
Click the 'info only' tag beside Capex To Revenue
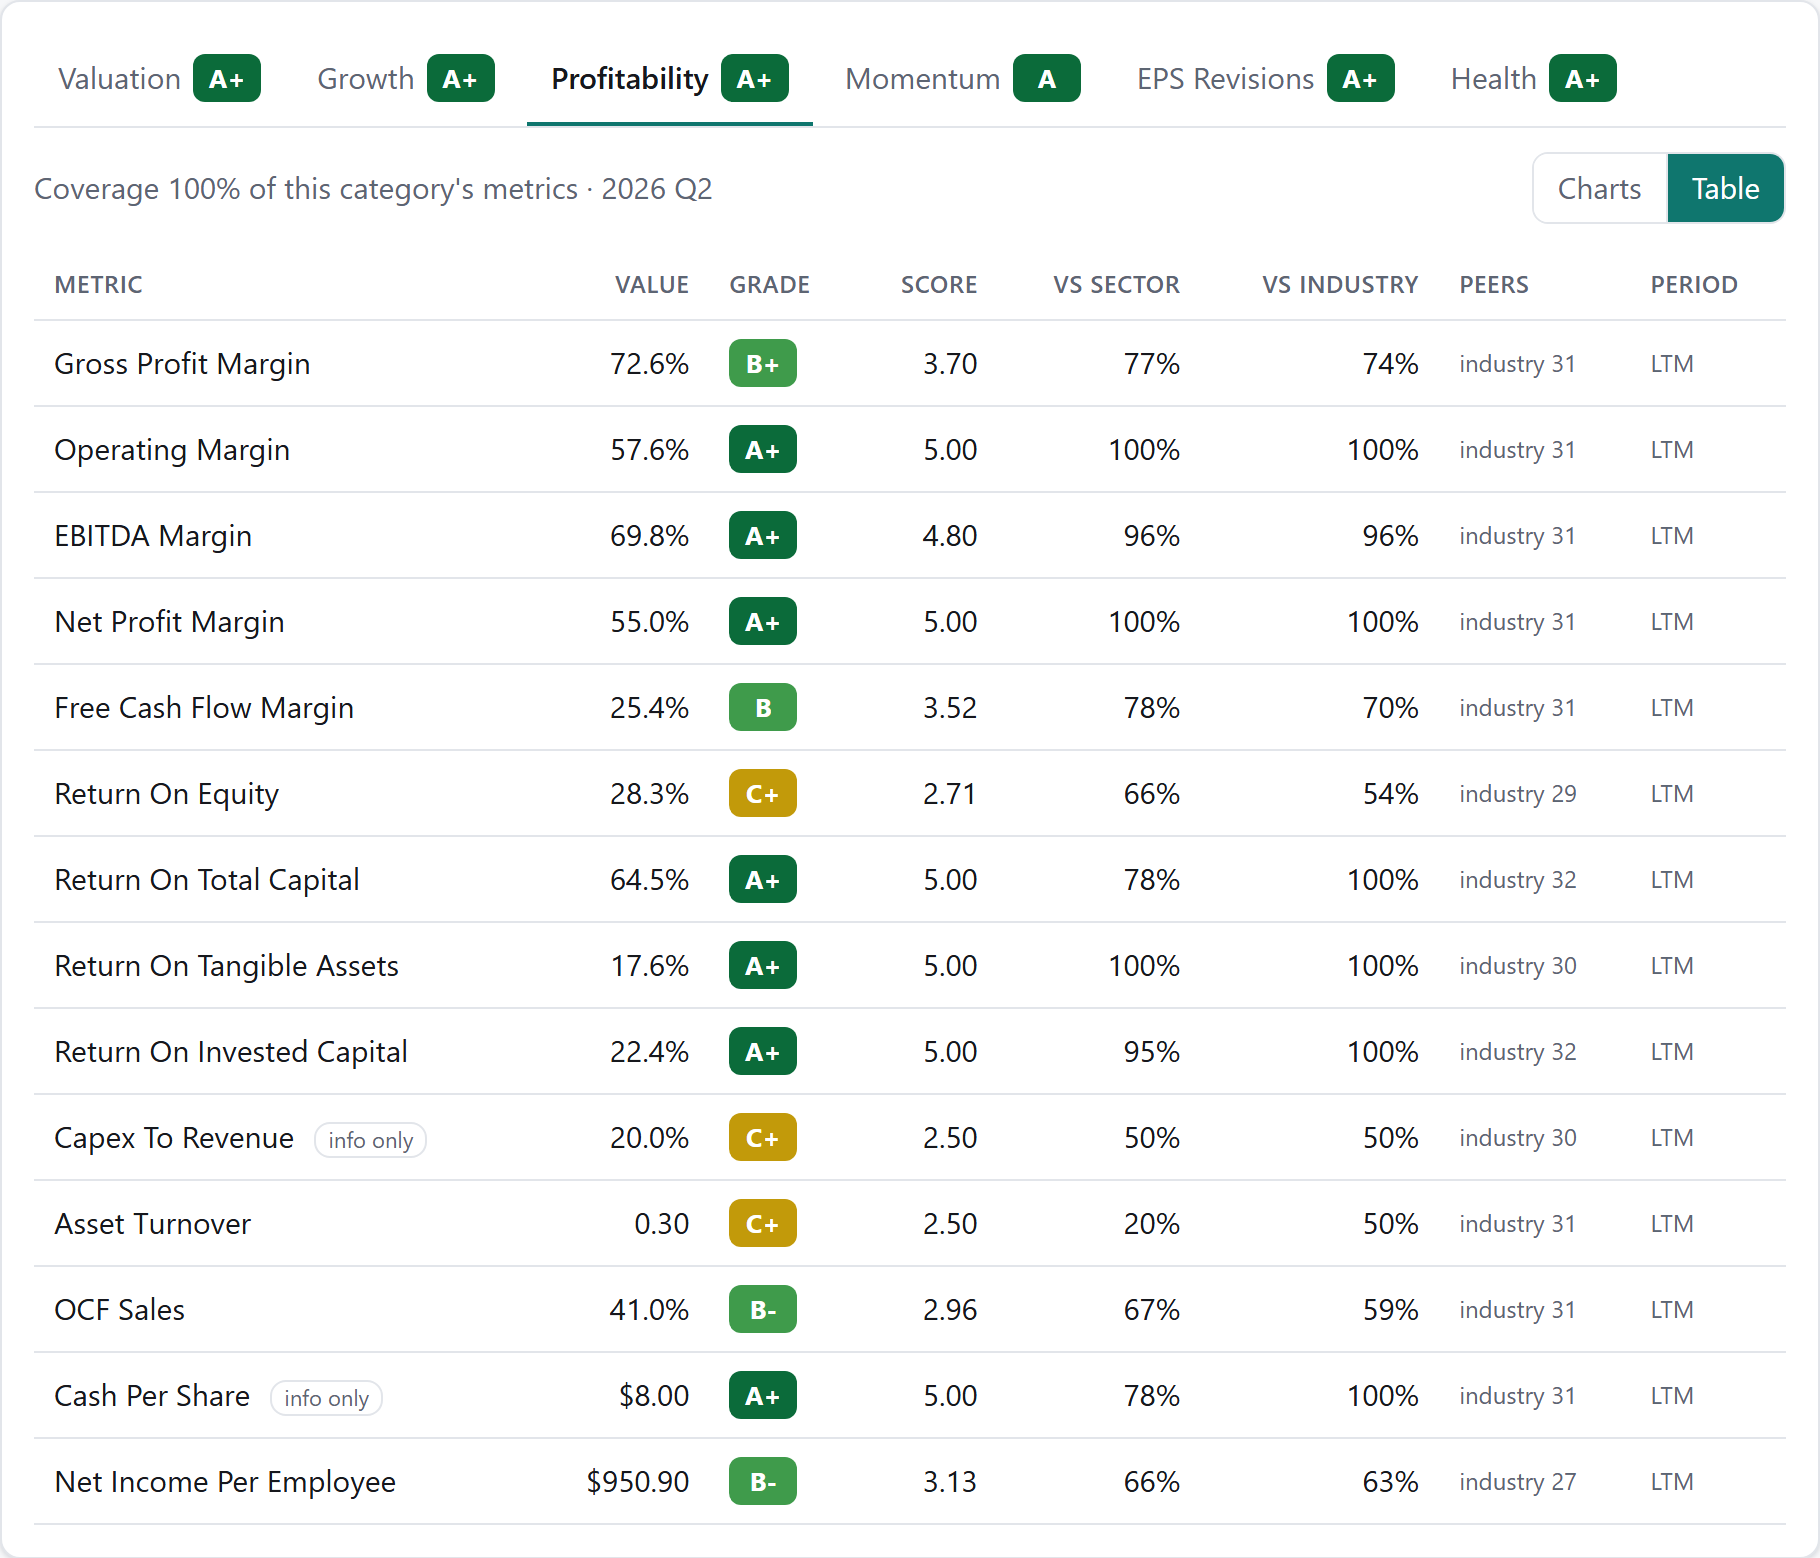coord(370,1140)
